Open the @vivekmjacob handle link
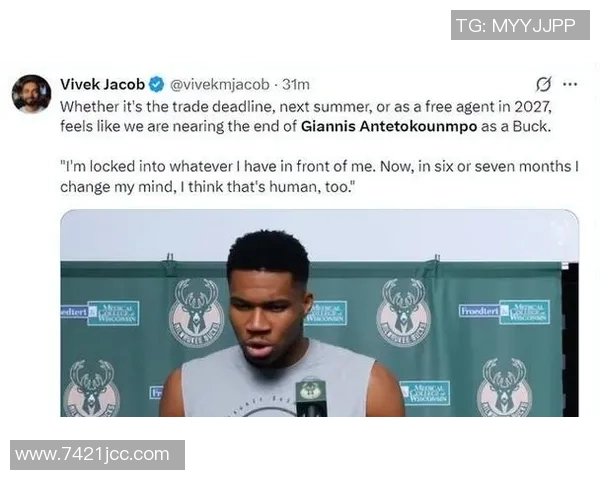 (219, 85)
